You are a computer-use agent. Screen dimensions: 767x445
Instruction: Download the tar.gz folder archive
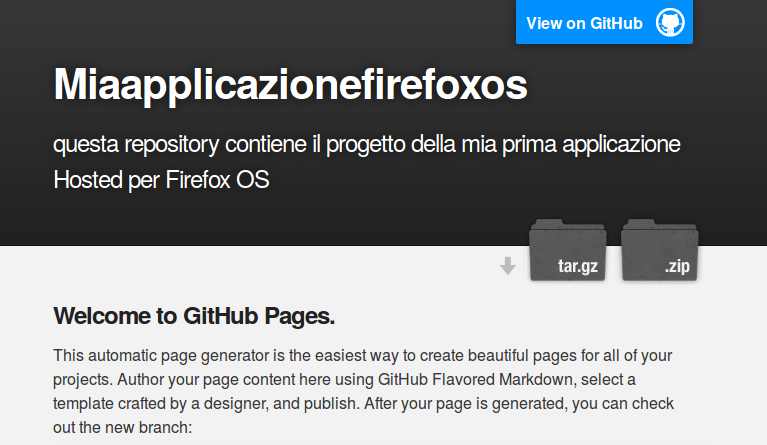click(x=567, y=250)
